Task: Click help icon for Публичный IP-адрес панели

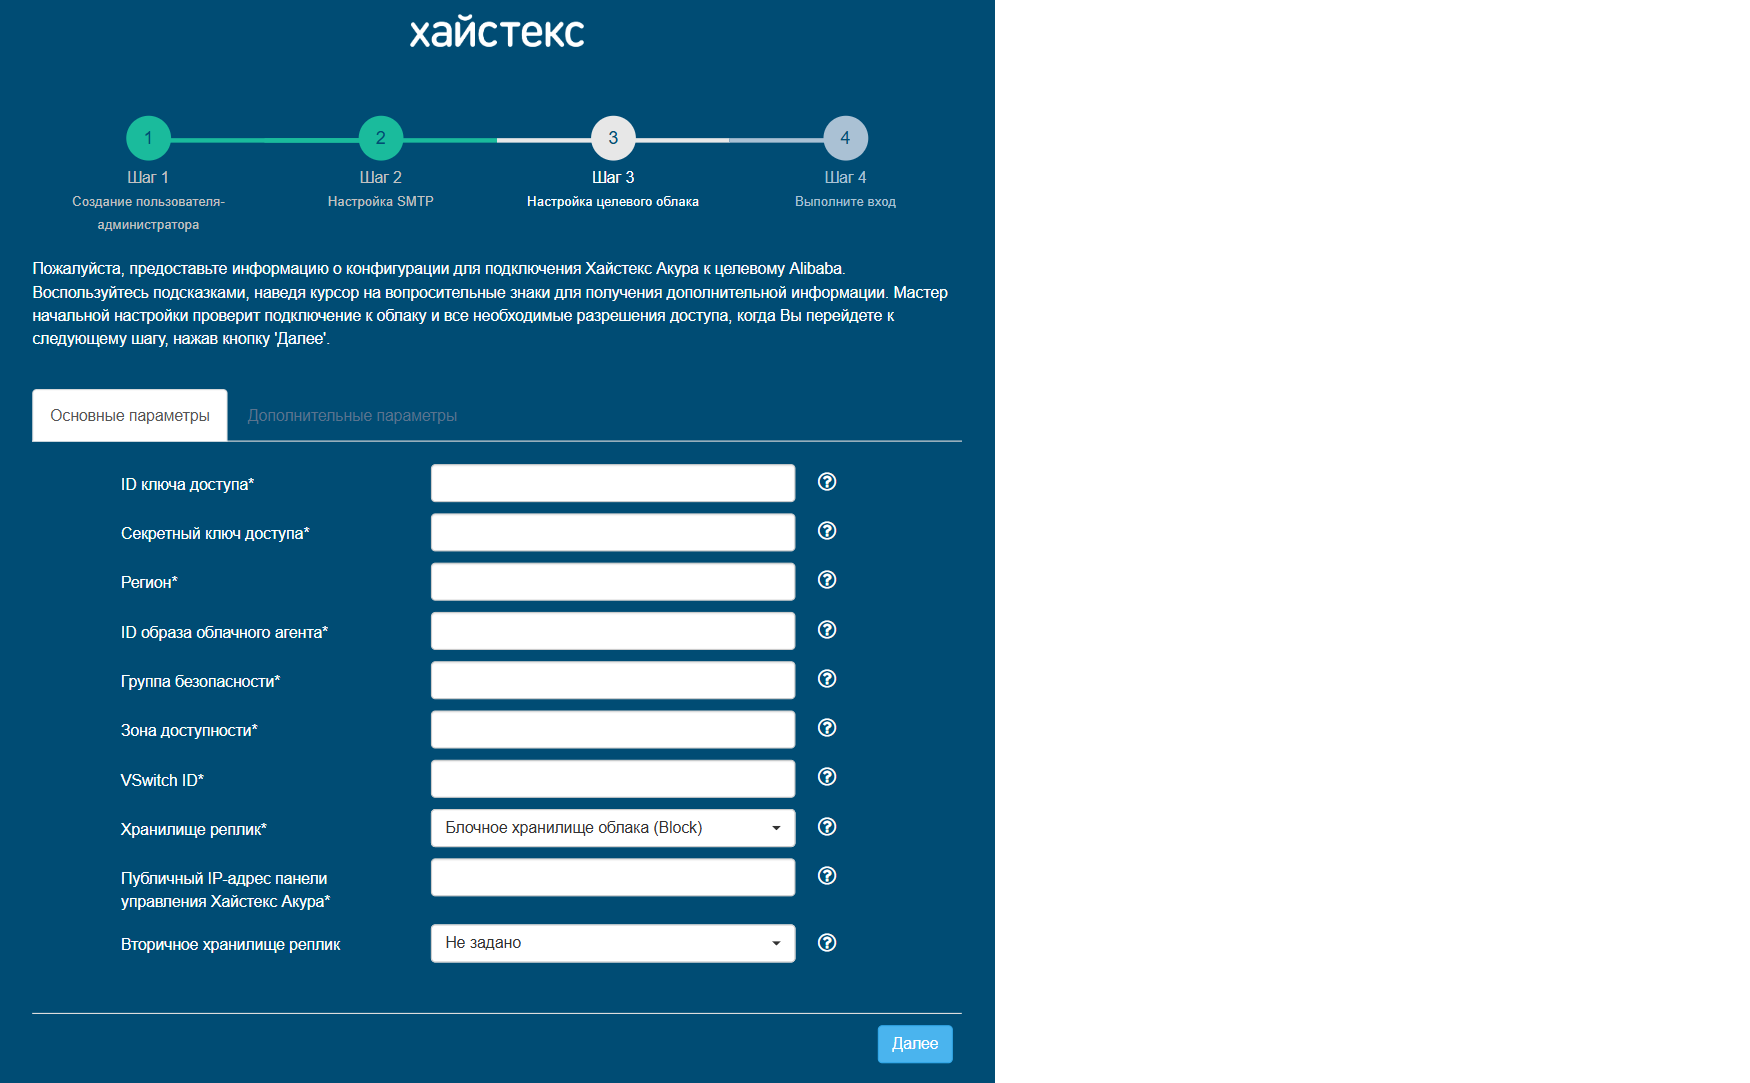Action: (x=827, y=876)
